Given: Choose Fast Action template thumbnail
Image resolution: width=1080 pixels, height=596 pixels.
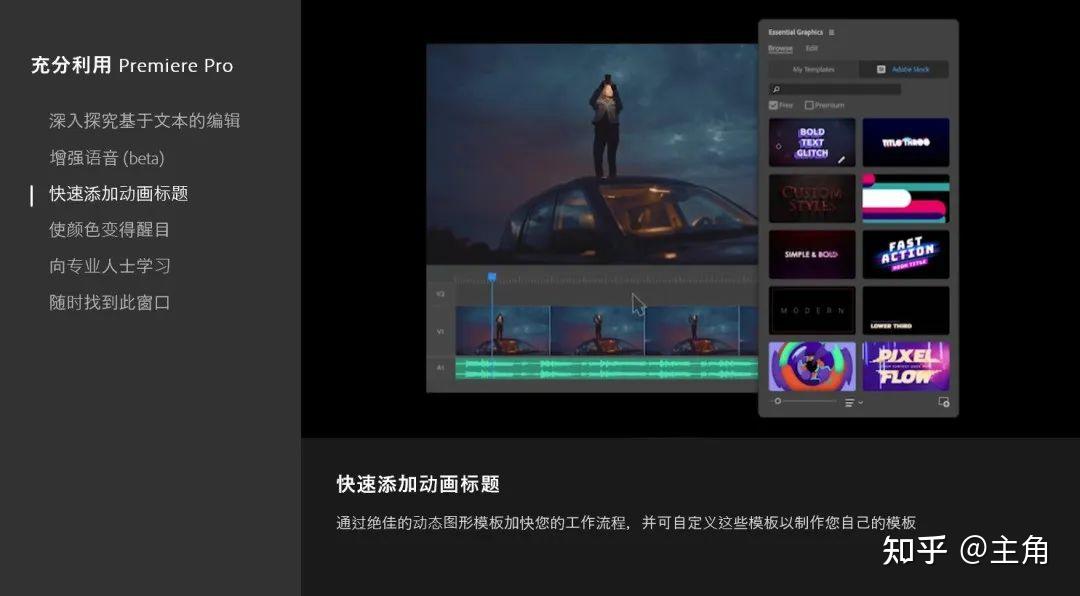Looking at the screenshot, I should (906, 254).
